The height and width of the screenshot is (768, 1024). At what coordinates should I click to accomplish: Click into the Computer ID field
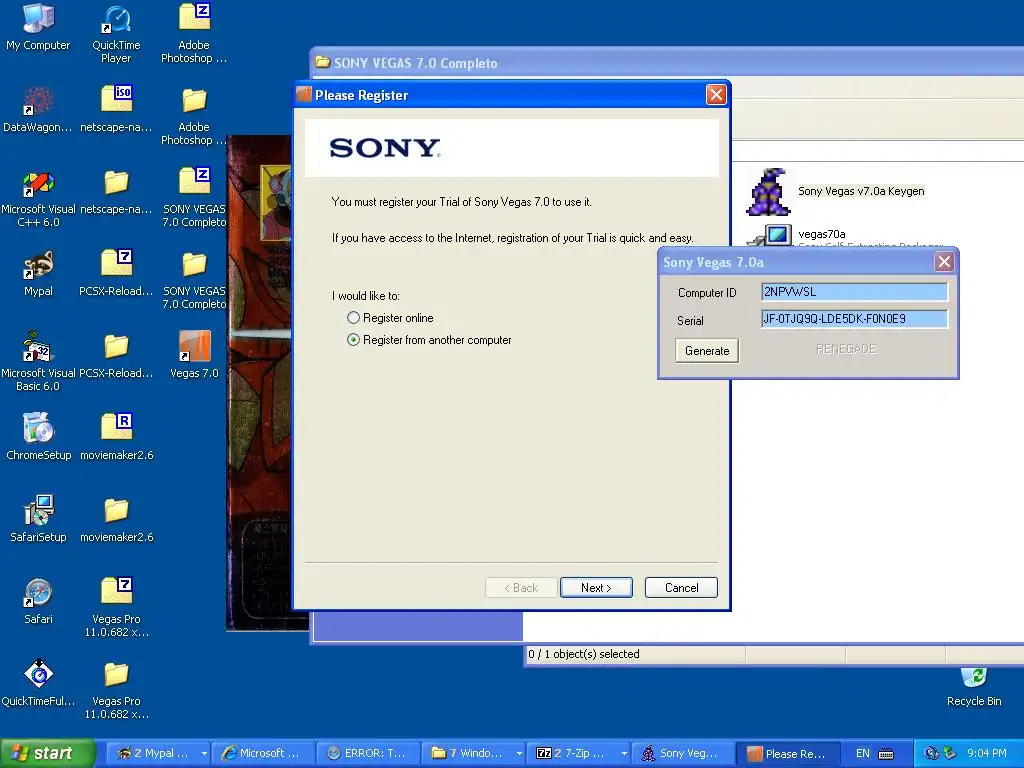click(x=854, y=292)
